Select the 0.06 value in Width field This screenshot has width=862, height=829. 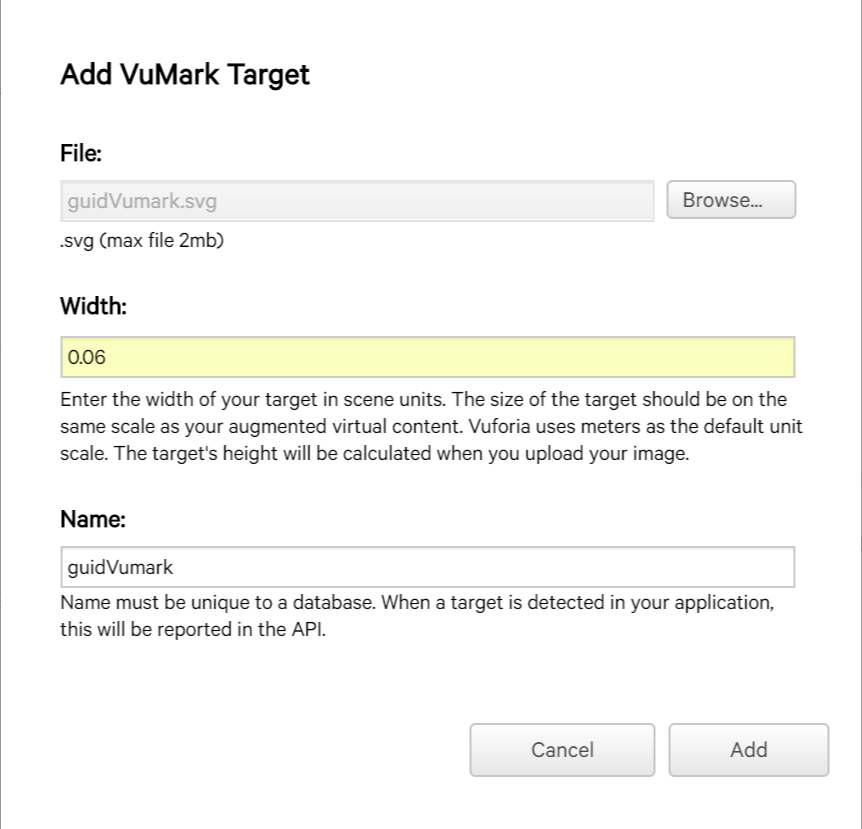coord(87,357)
